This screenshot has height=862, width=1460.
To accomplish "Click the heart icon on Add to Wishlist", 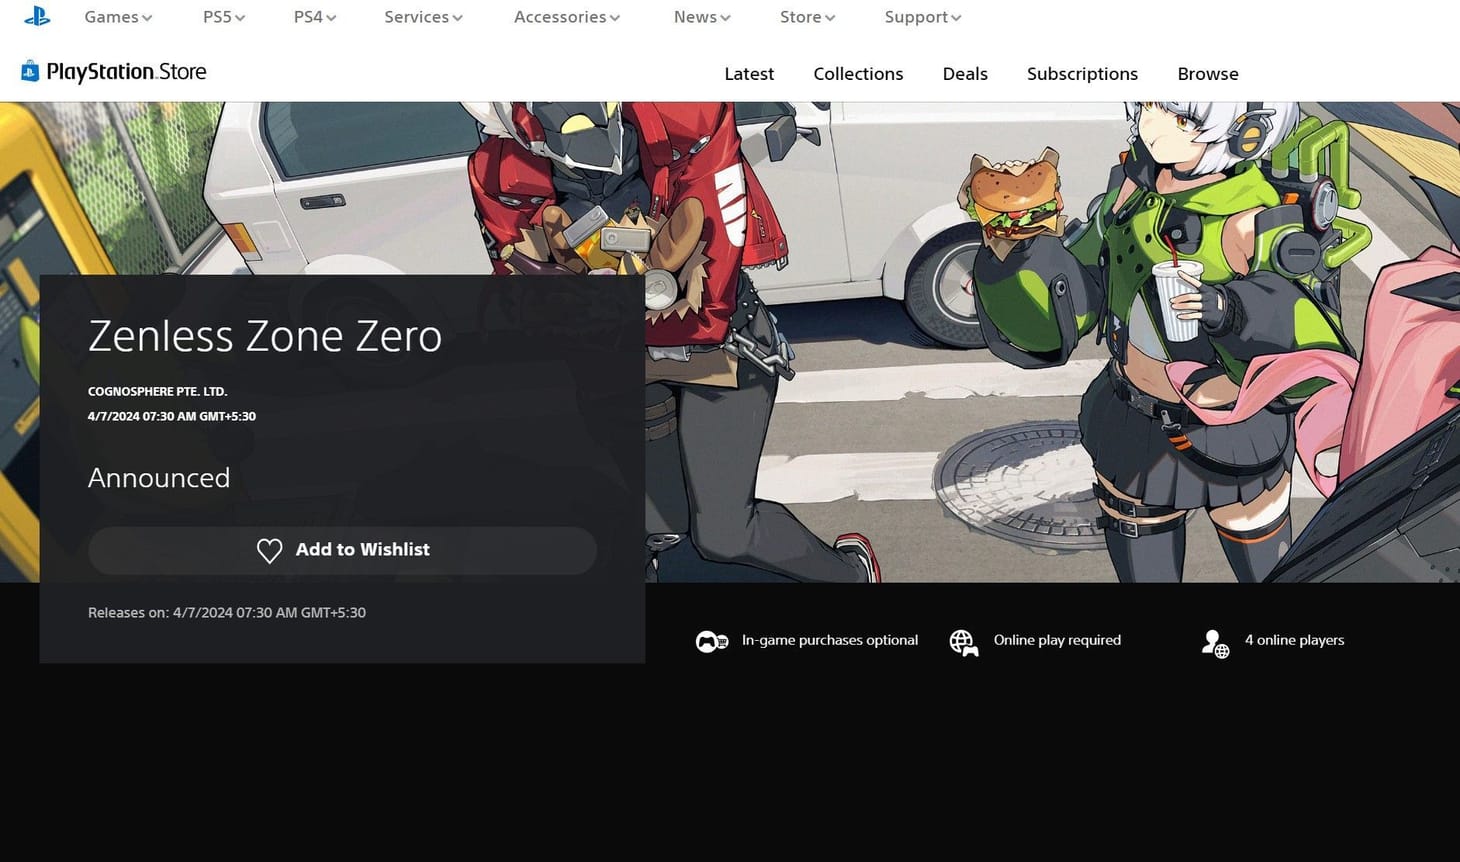I will [269, 550].
